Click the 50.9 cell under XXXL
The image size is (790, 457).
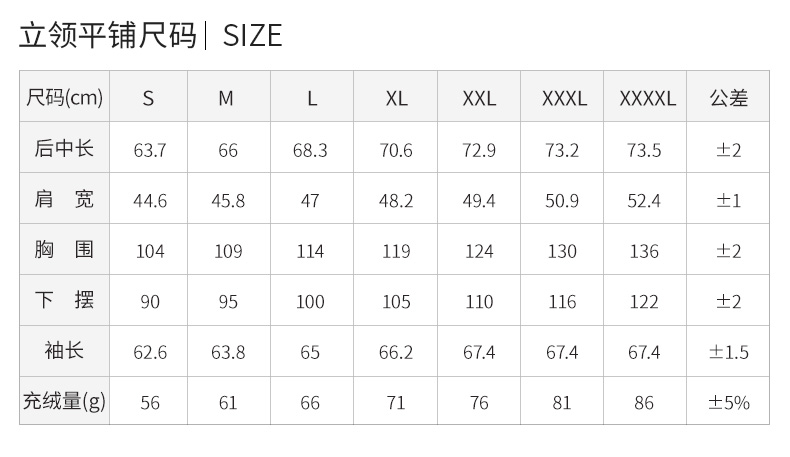(x=562, y=201)
